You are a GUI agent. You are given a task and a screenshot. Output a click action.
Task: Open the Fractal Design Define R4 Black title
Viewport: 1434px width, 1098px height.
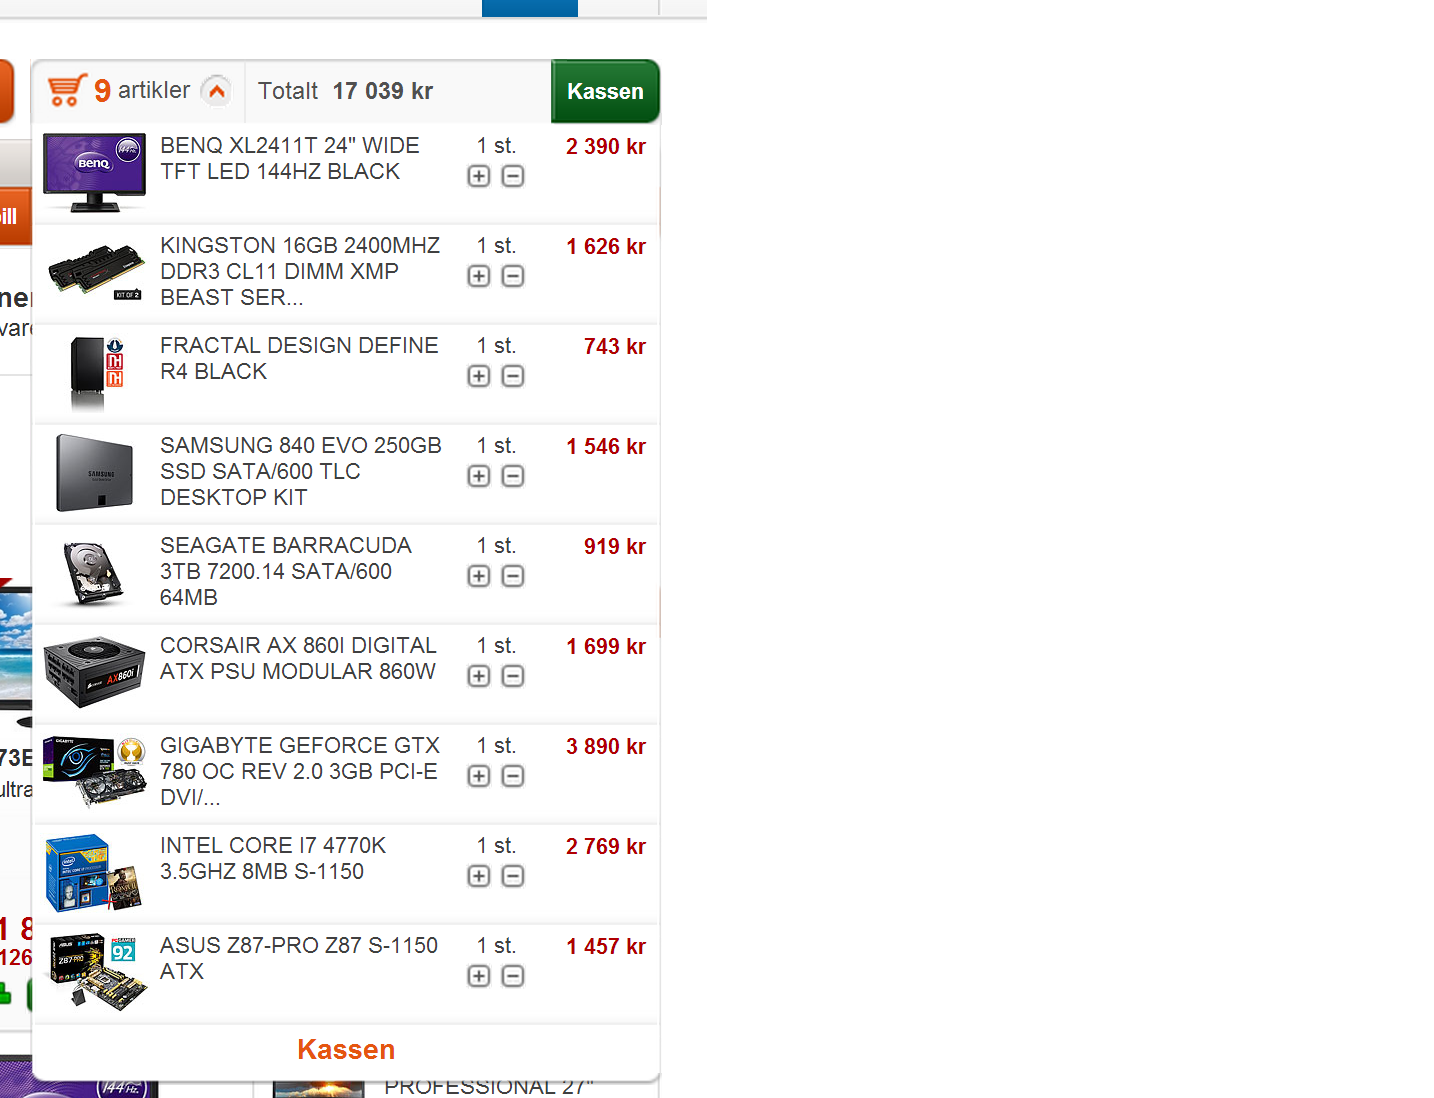[x=299, y=359]
